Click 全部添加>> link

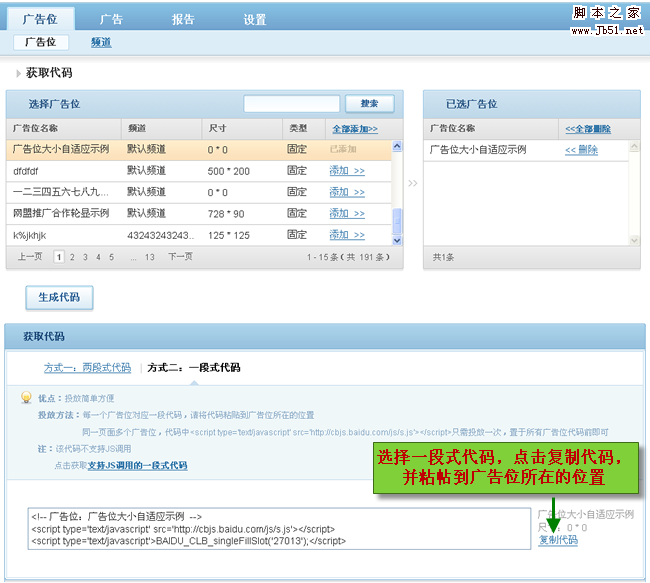355,129
